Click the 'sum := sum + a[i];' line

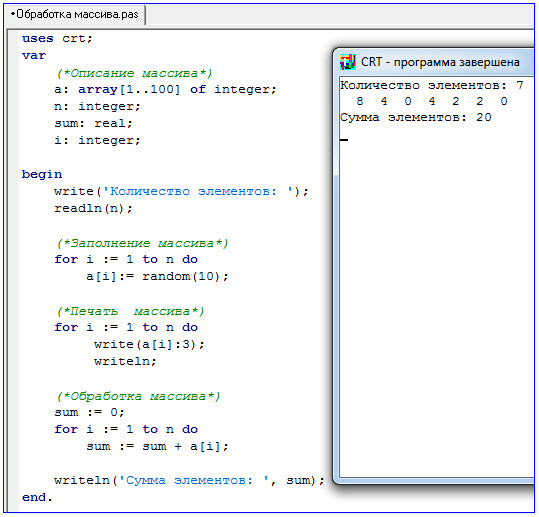157,446
